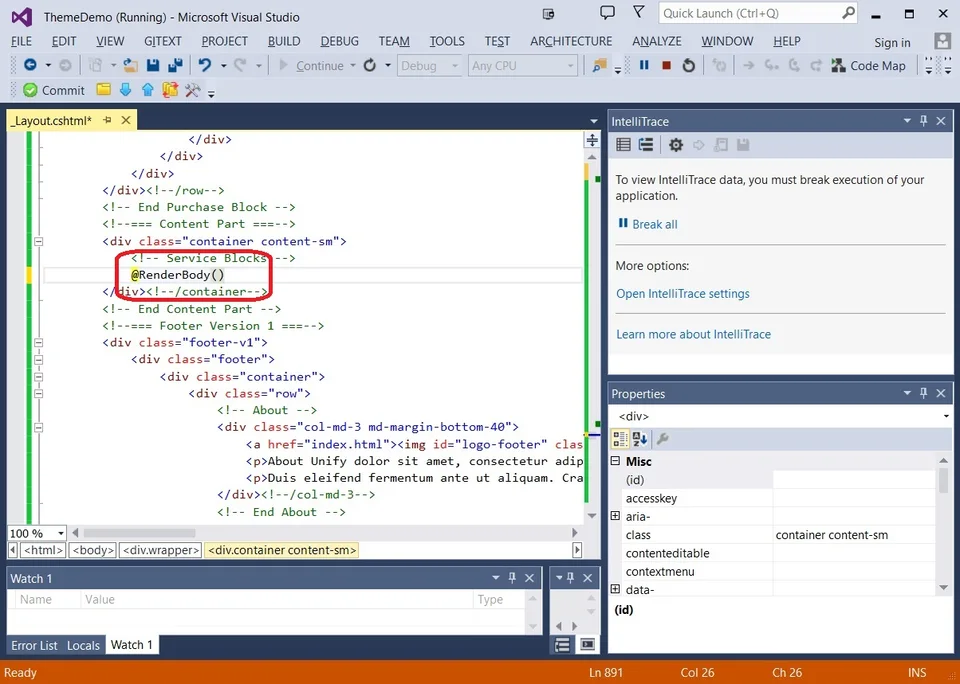Stop debugging with the red square
This screenshot has width=960, height=684.
pyautogui.click(x=667, y=65)
